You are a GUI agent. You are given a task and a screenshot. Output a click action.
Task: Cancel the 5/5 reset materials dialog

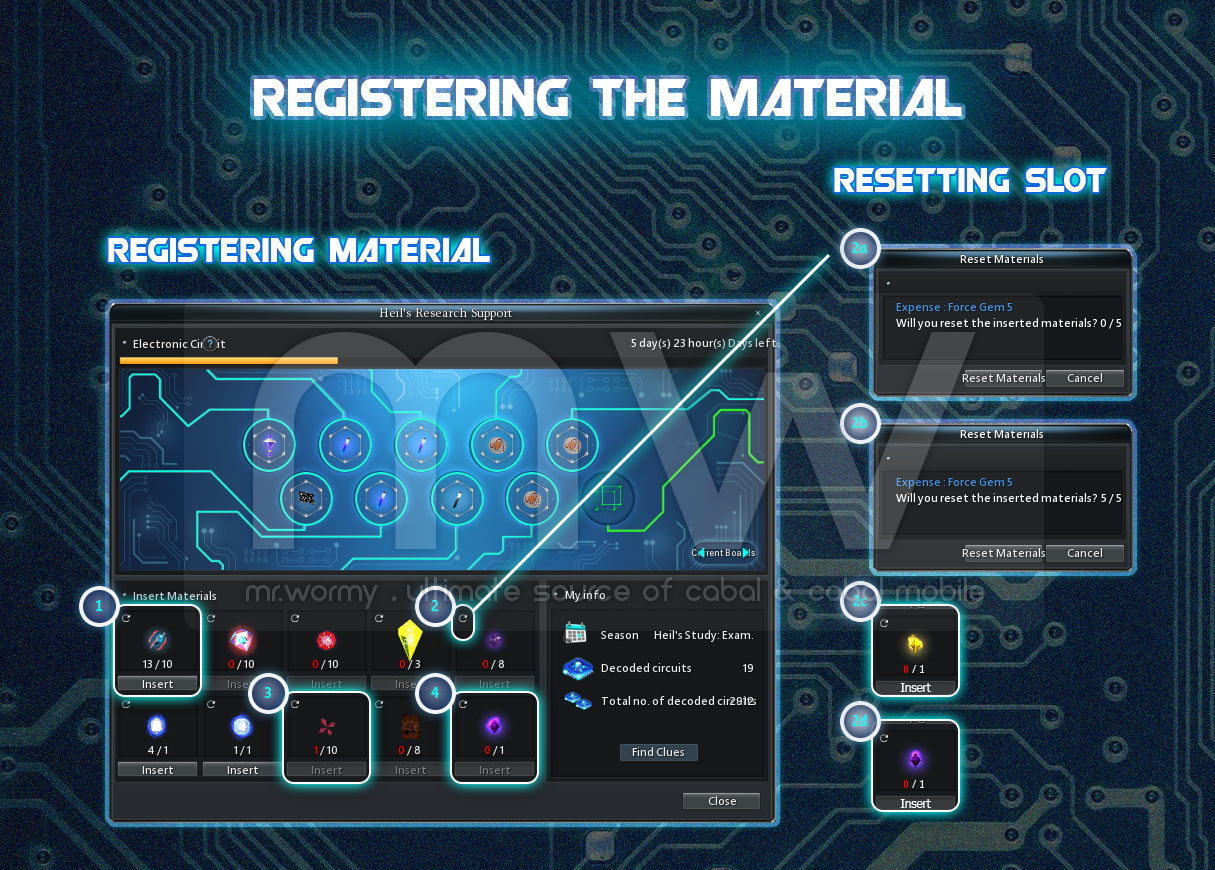(x=1084, y=553)
